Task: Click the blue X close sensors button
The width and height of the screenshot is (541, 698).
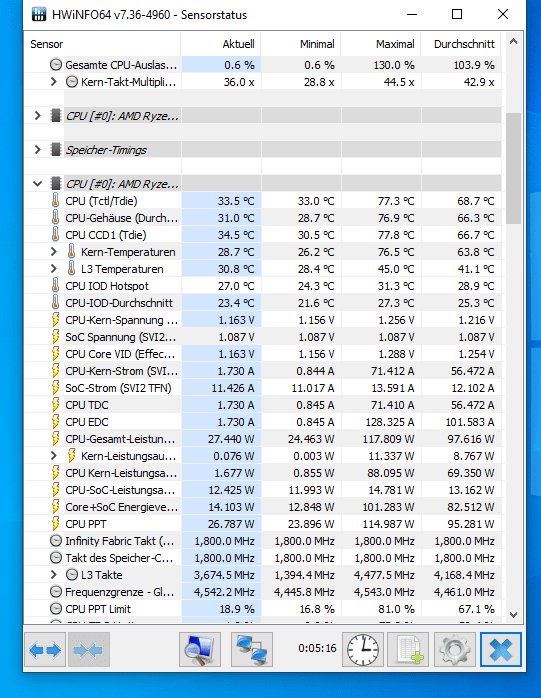Action: [500, 650]
